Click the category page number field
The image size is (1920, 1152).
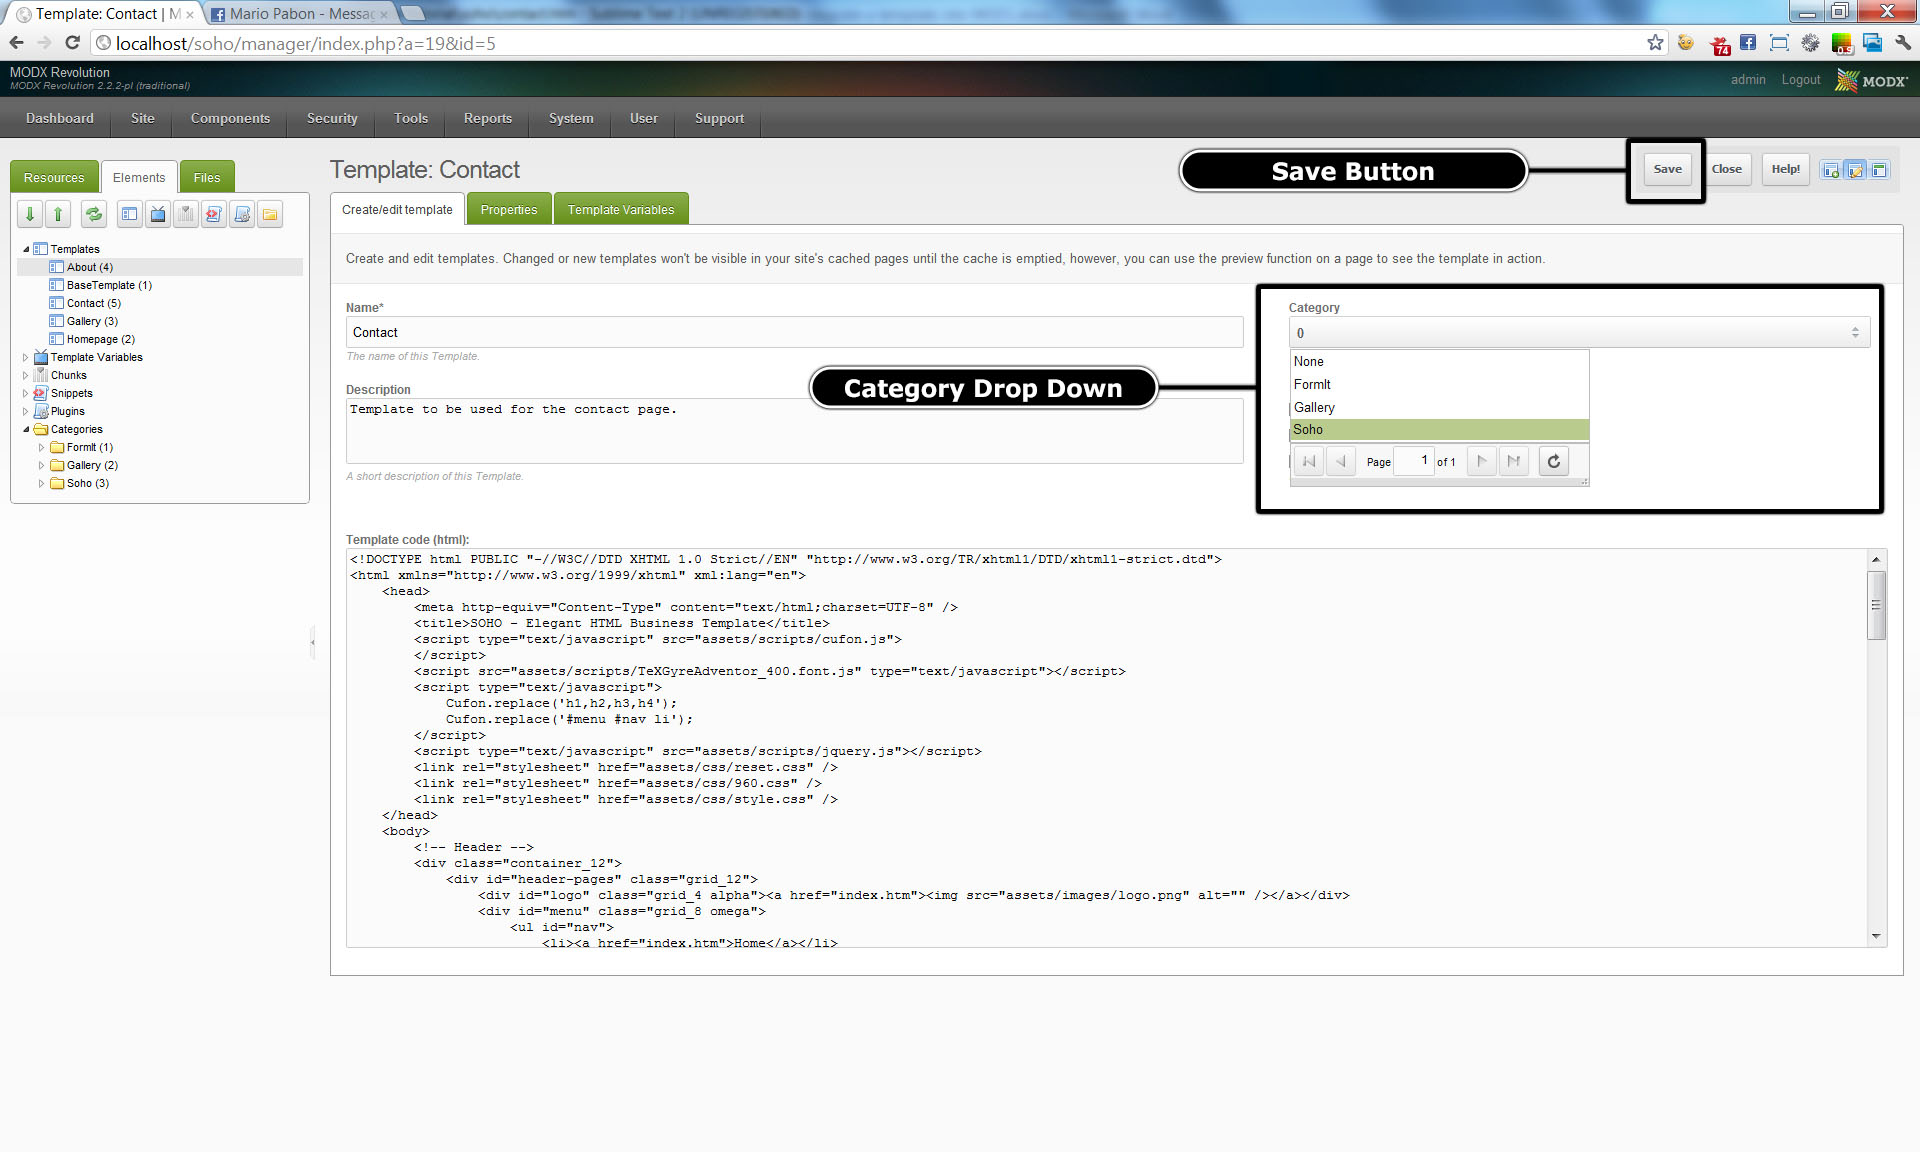point(1414,461)
